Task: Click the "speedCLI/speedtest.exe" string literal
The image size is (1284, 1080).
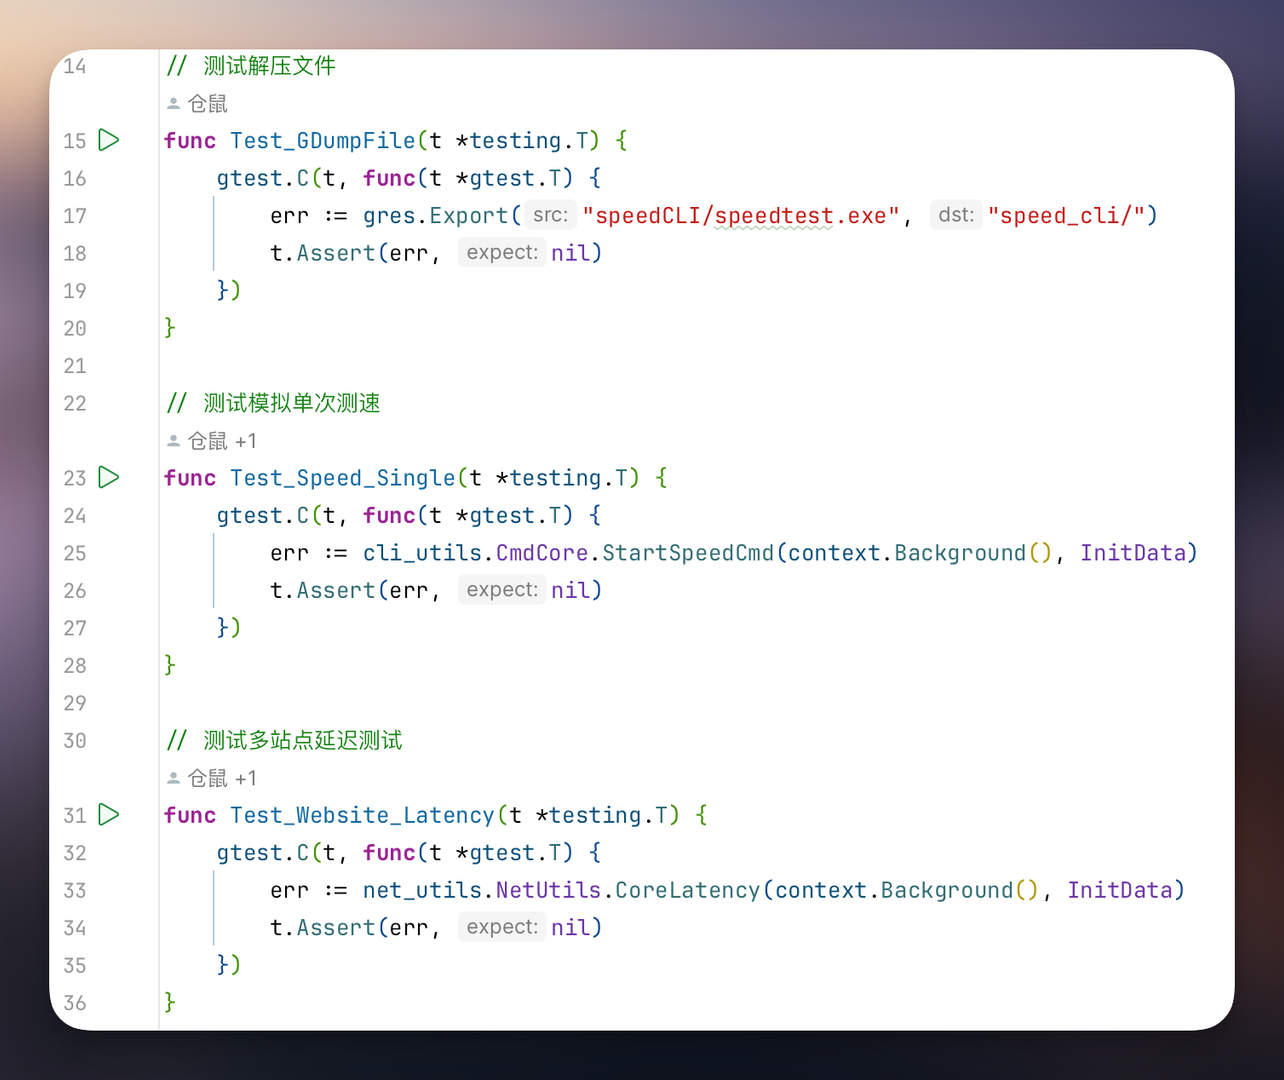Action: click(x=741, y=216)
